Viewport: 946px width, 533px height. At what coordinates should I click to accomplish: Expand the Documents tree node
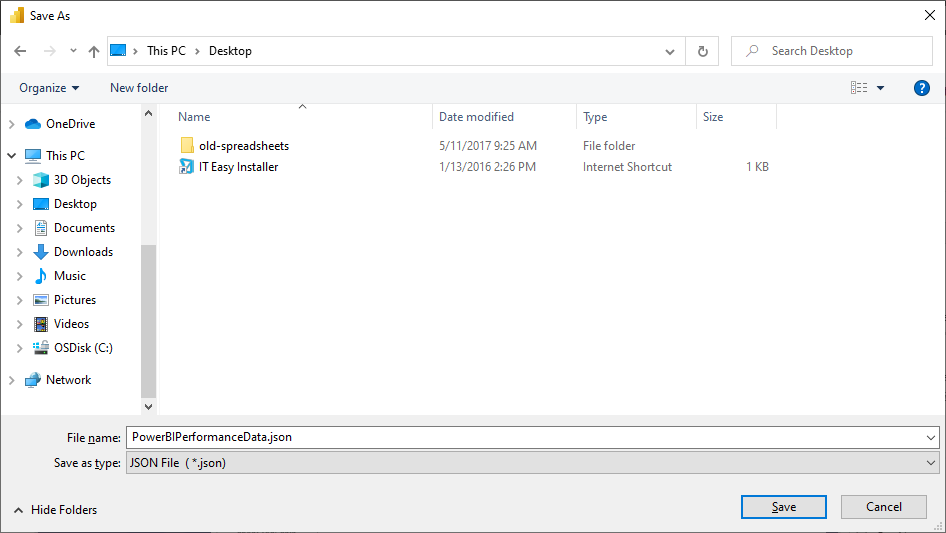19,228
